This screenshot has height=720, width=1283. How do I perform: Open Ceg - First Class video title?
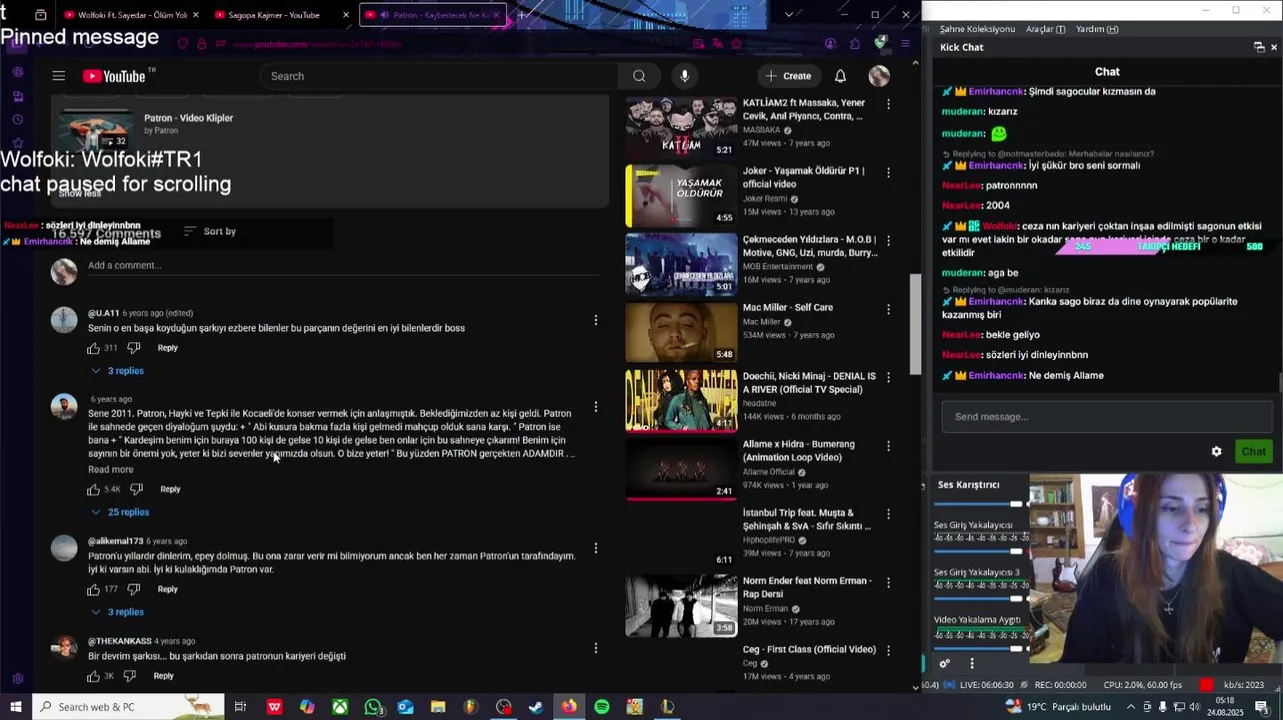click(808, 649)
